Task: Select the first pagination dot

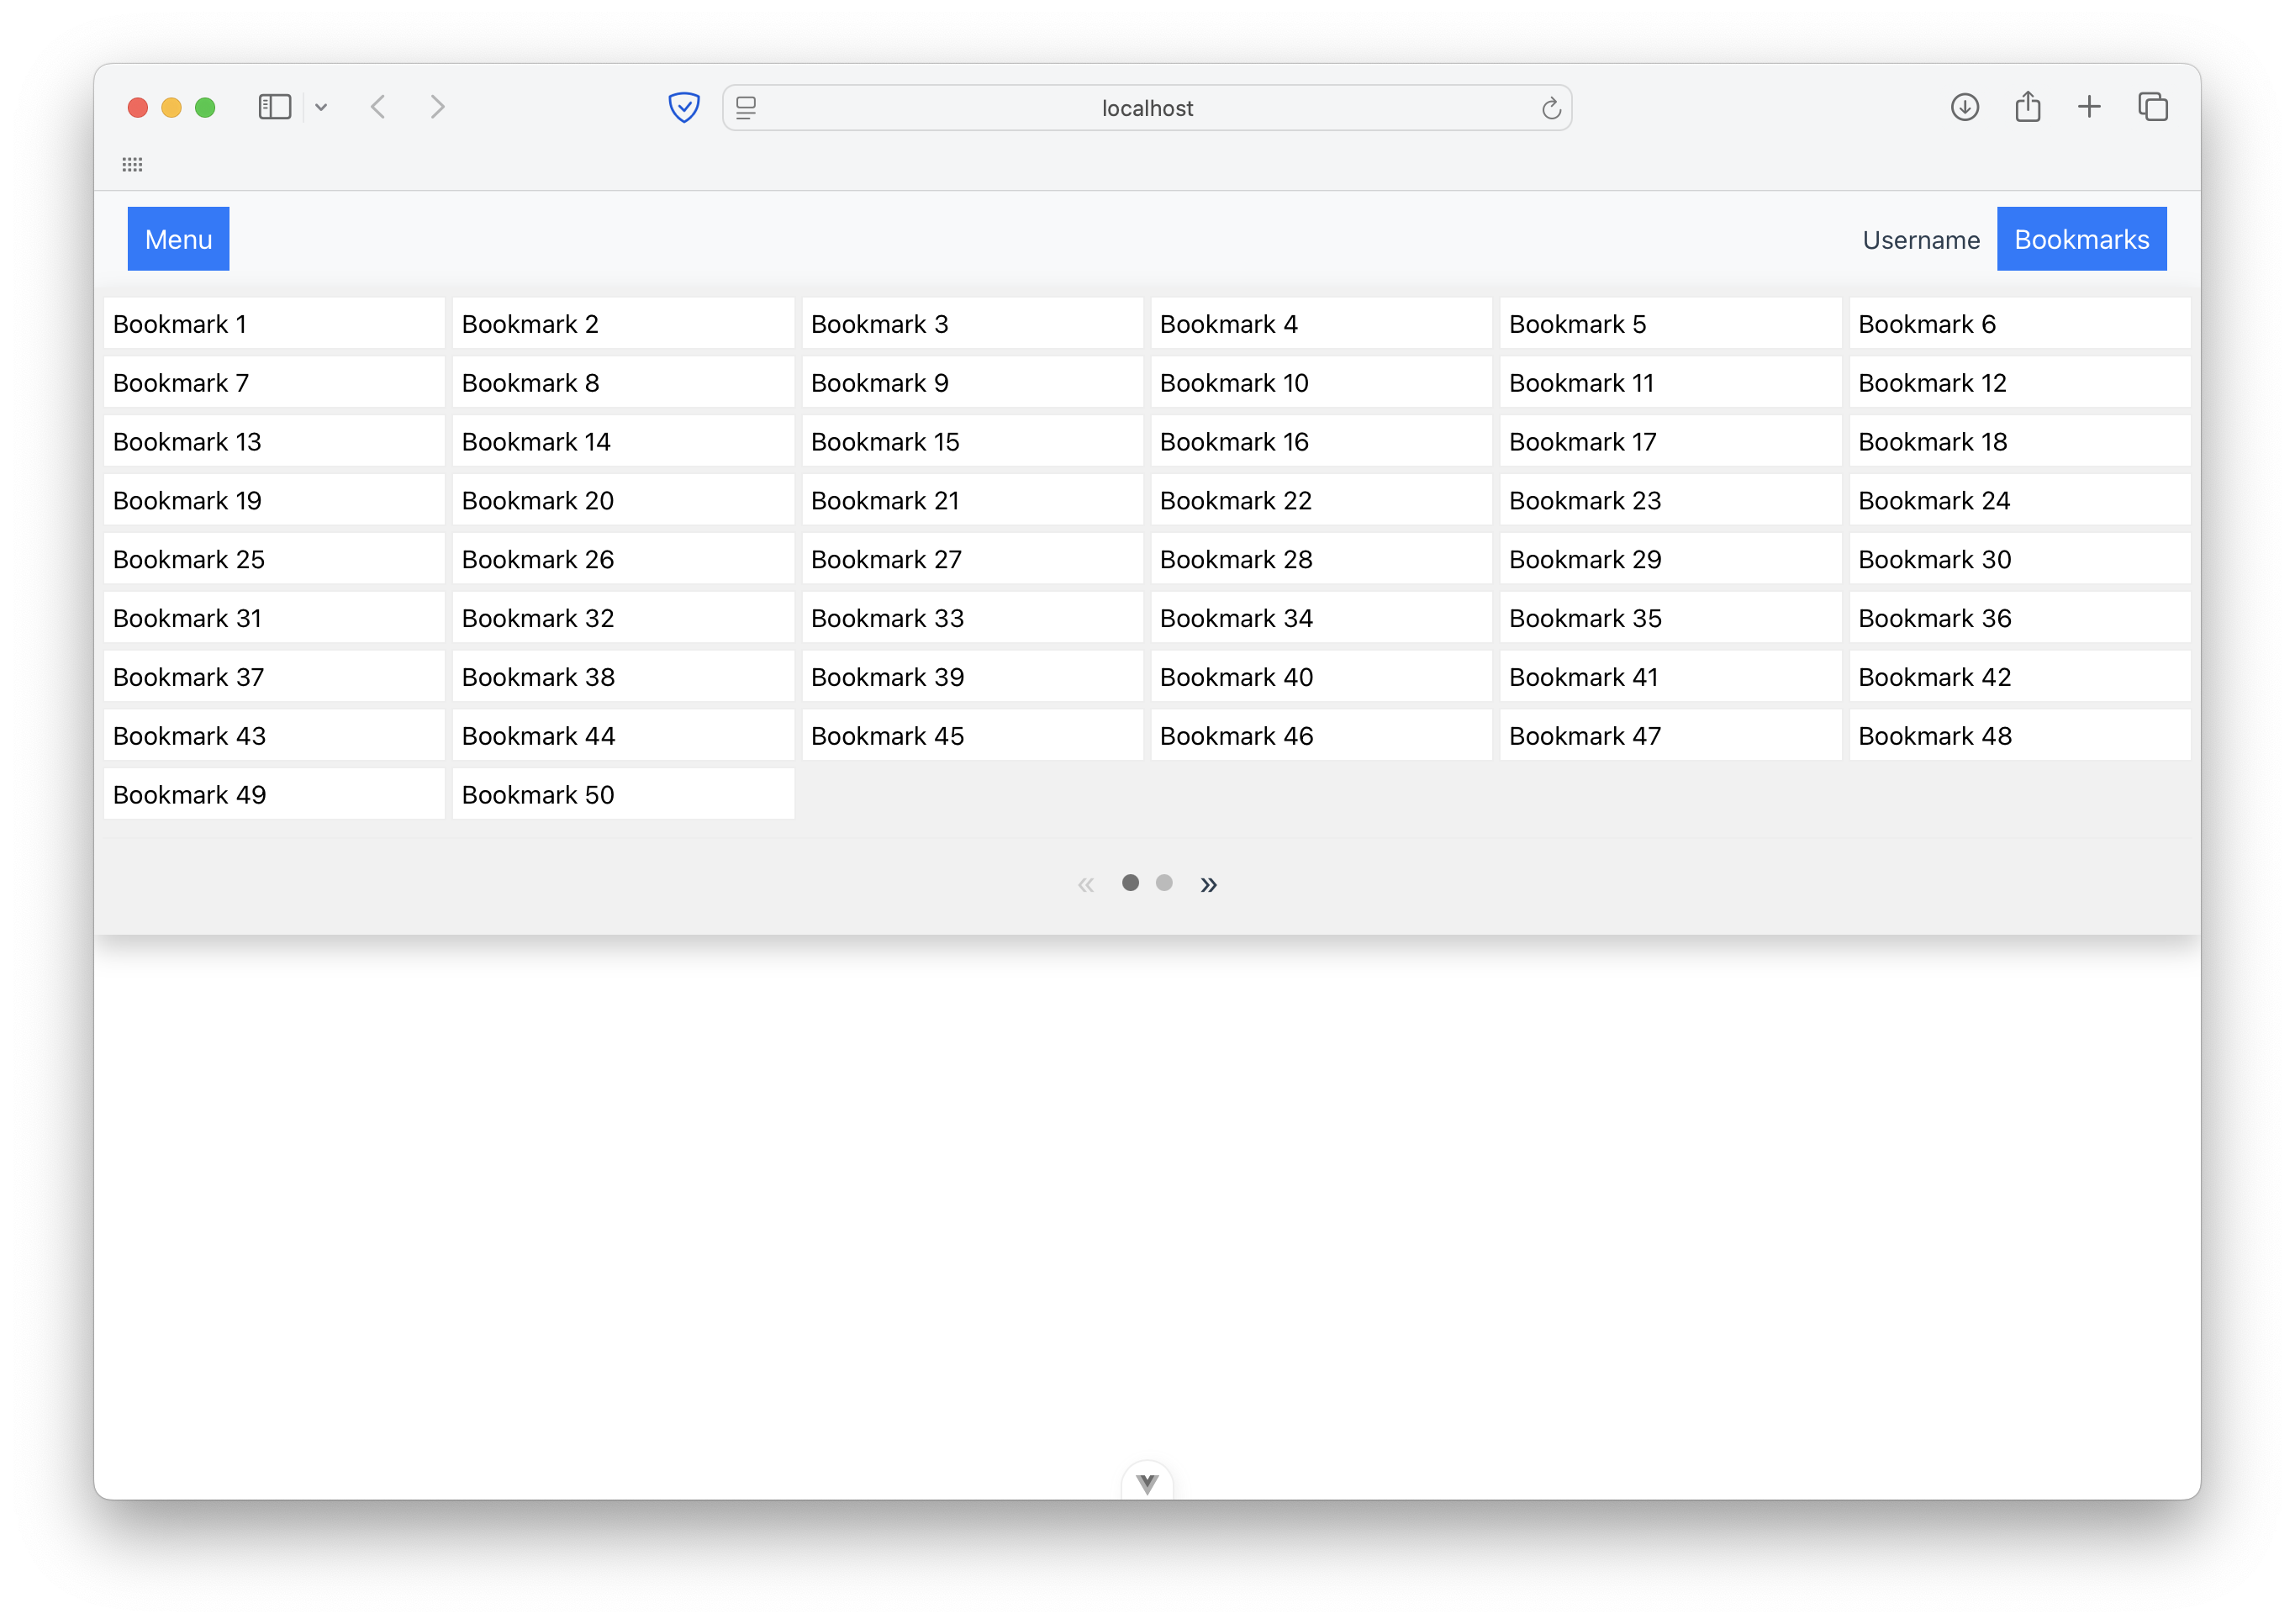Action: coord(1130,883)
